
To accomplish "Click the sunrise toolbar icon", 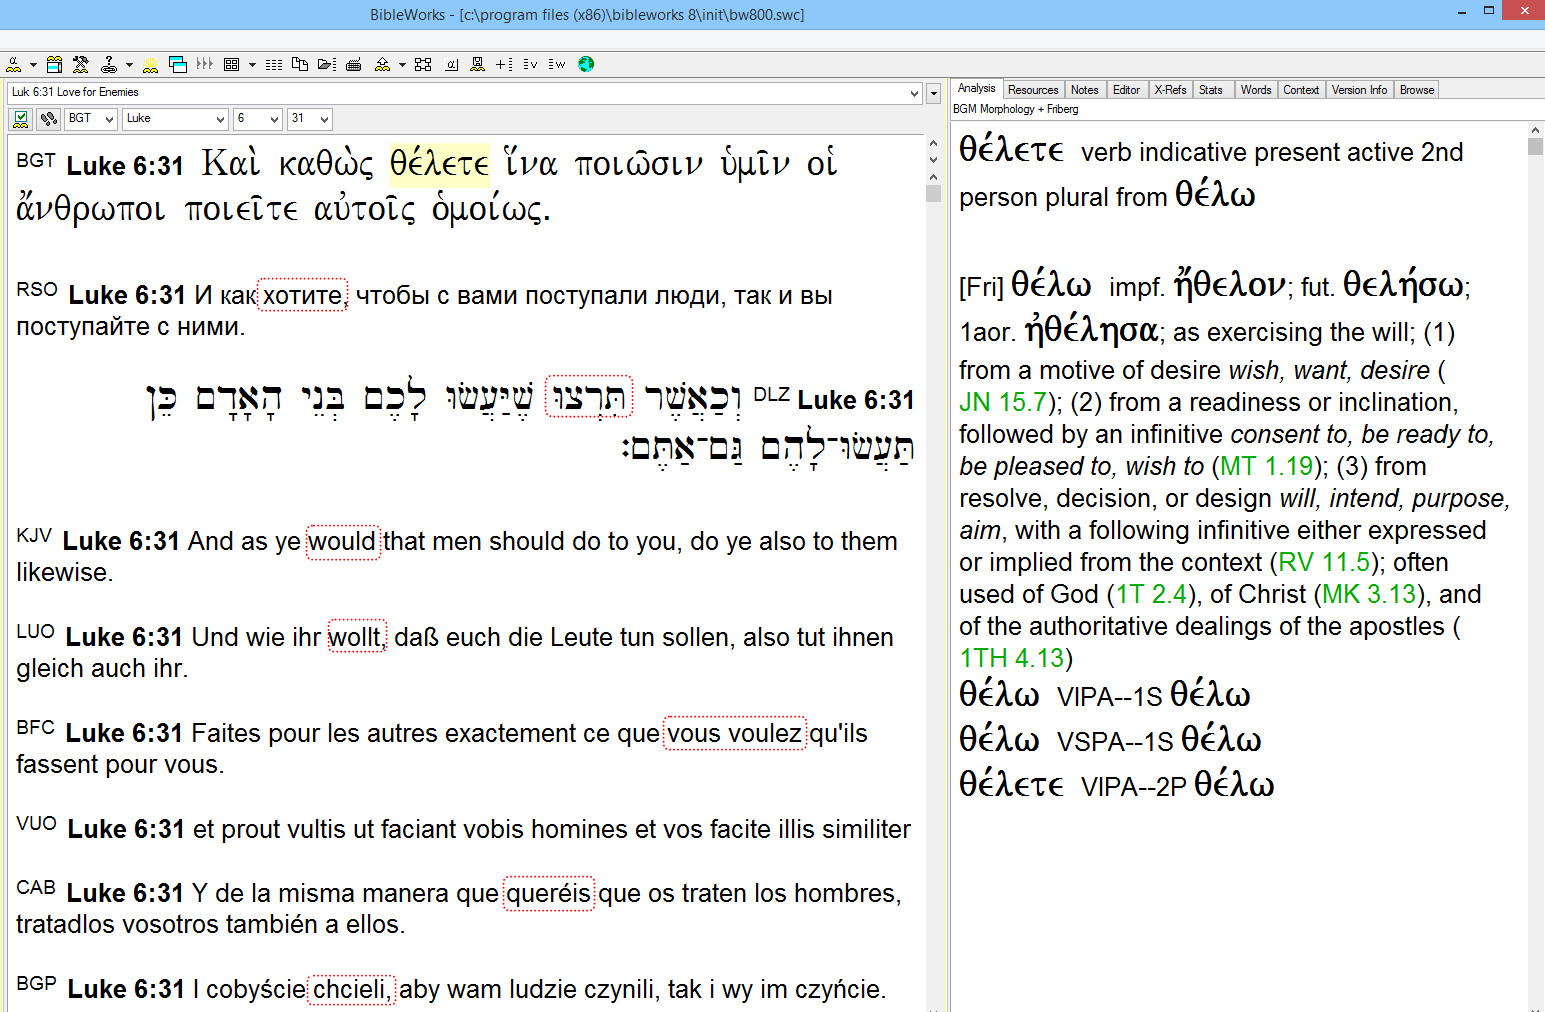I will pyautogui.click(x=150, y=64).
